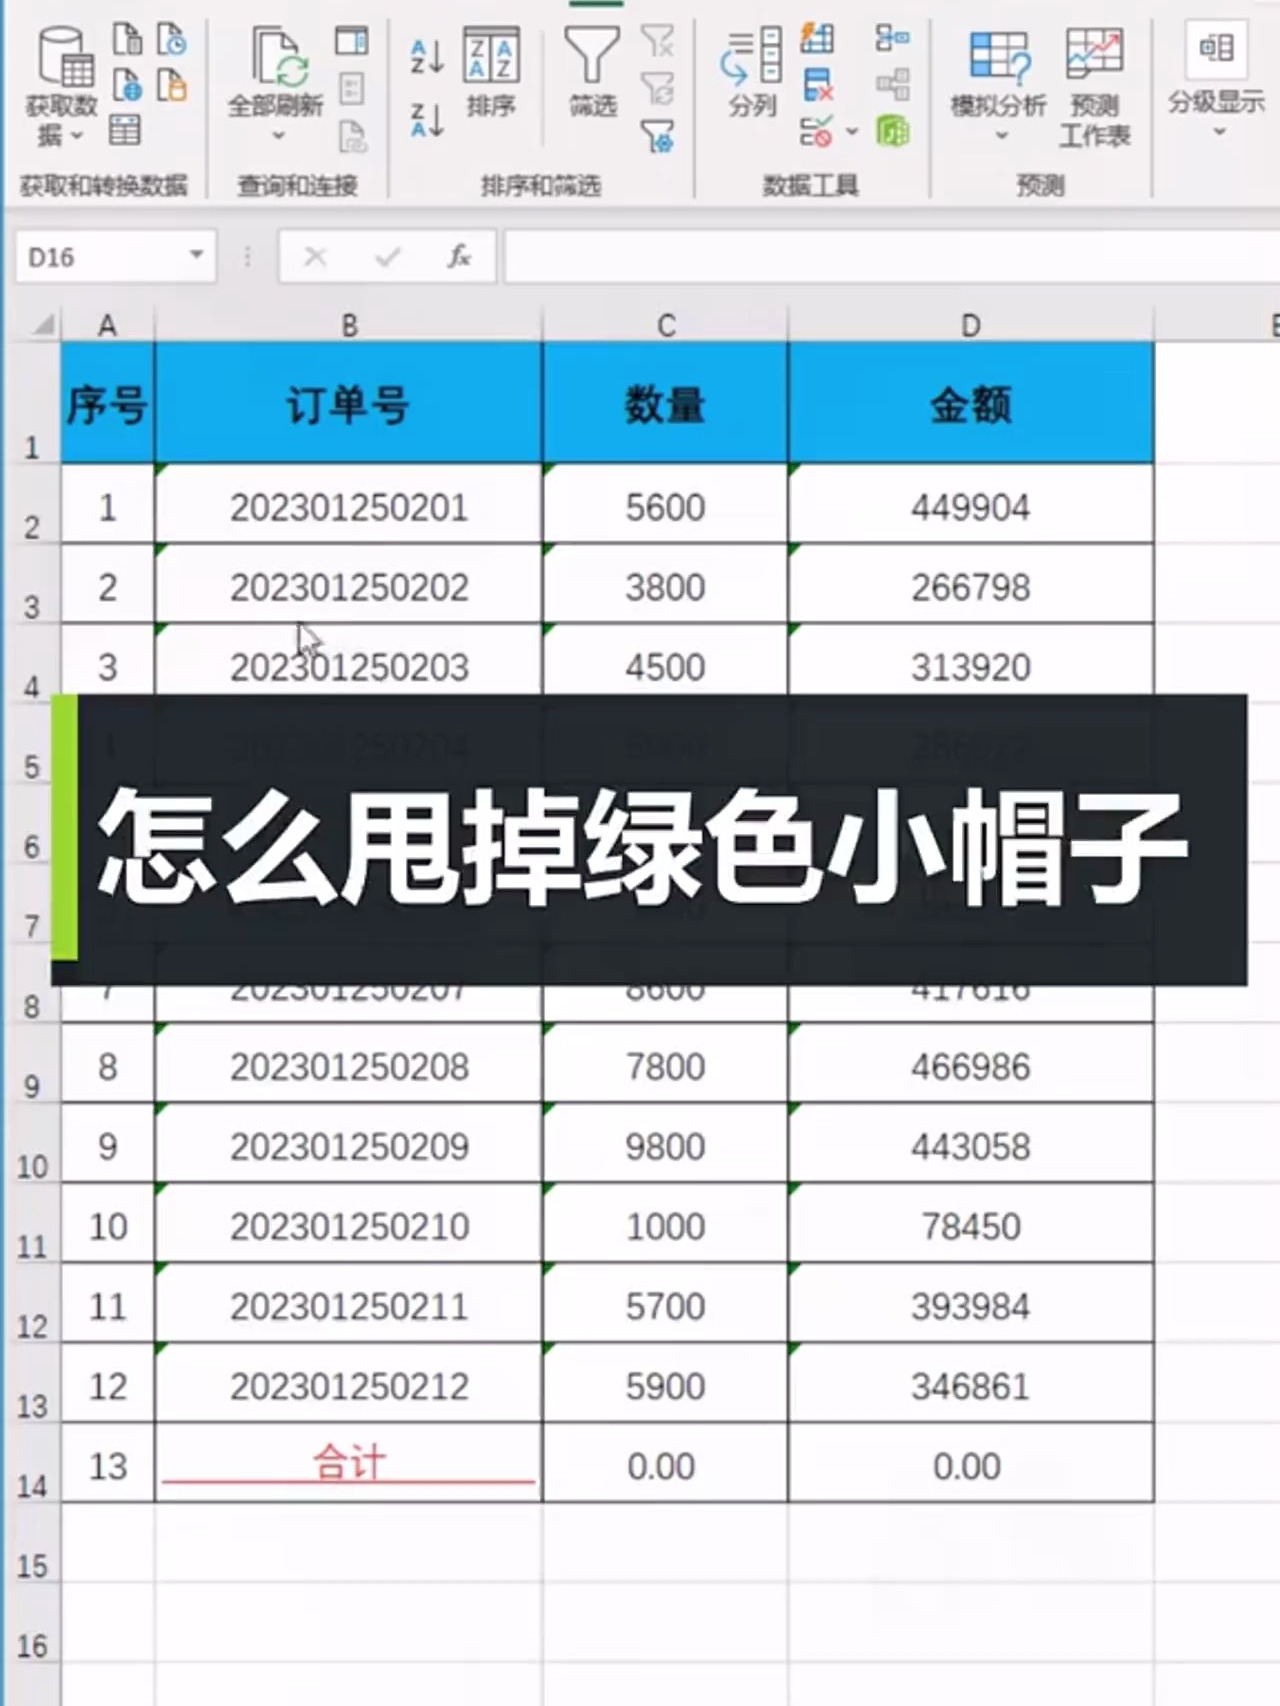The height and width of the screenshot is (1706, 1280).
Task: Expand the 全部刷新 dropdown arrow
Action: [279, 135]
